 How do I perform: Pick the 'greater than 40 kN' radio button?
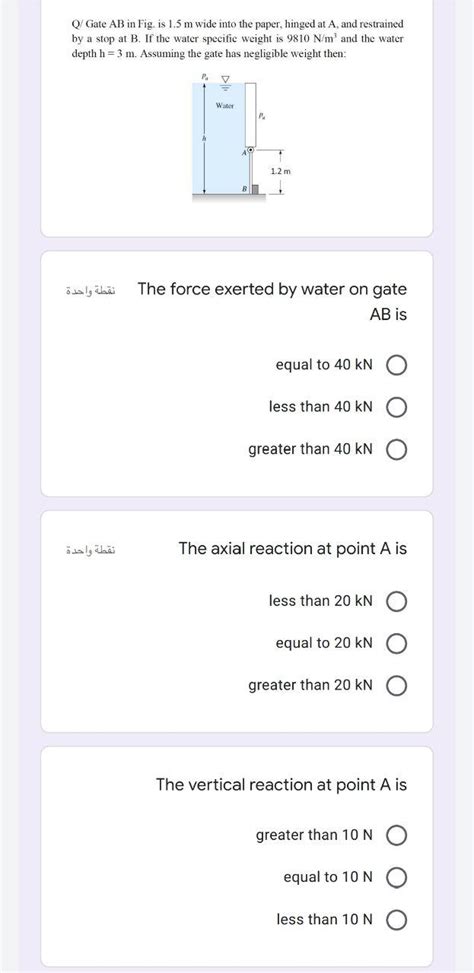[x=397, y=449]
